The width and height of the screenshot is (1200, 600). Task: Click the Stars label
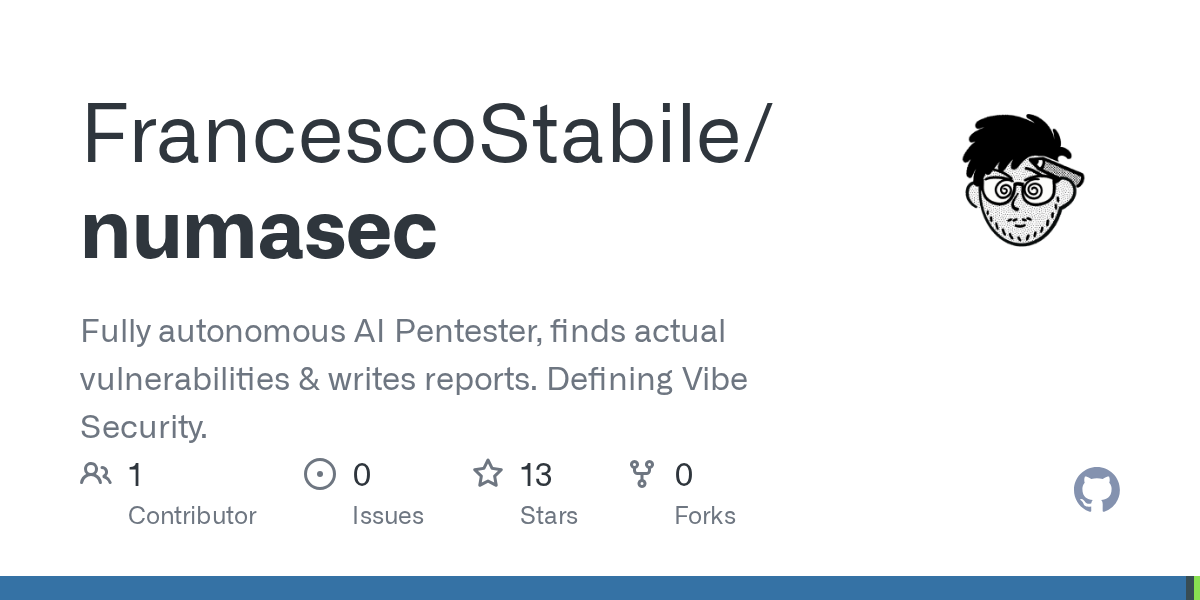tap(549, 516)
